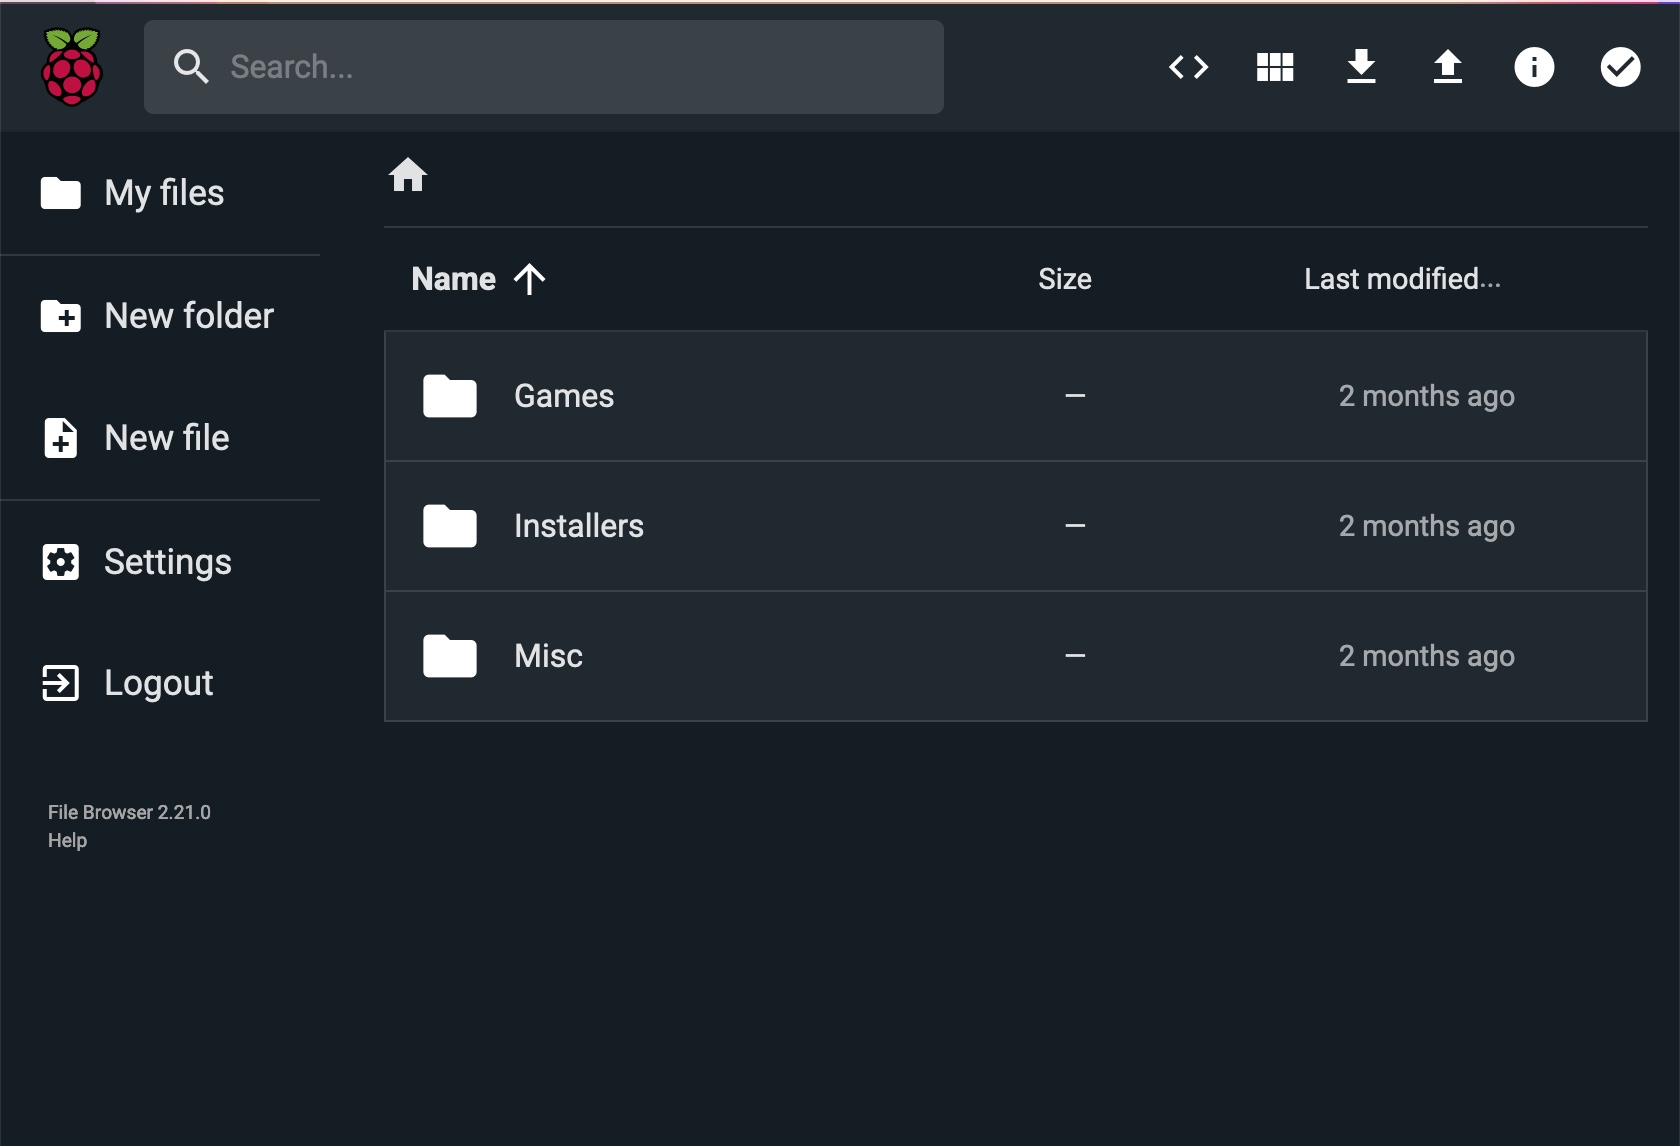Select the Installers folder icon

click(450, 526)
